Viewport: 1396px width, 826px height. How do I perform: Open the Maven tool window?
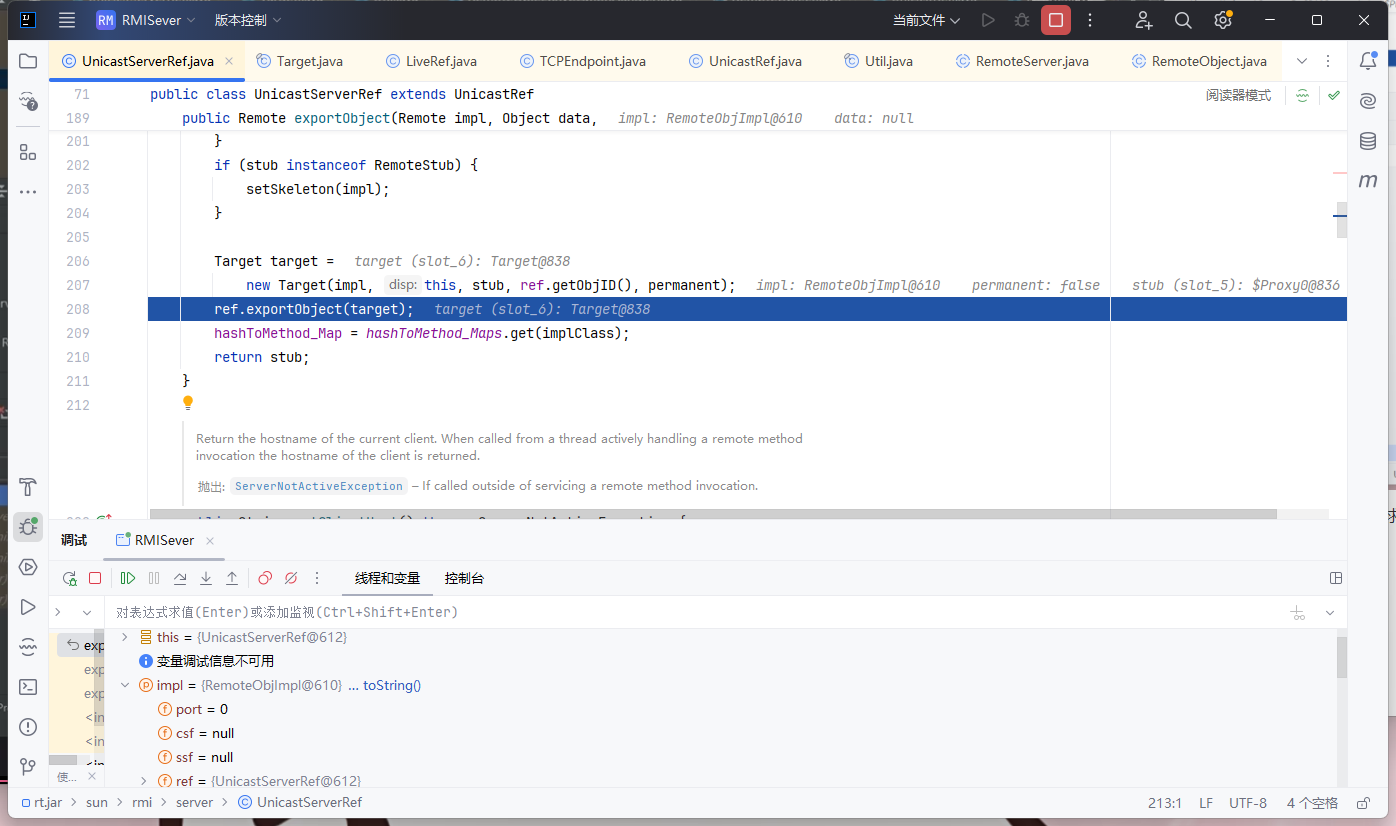point(1367,181)
